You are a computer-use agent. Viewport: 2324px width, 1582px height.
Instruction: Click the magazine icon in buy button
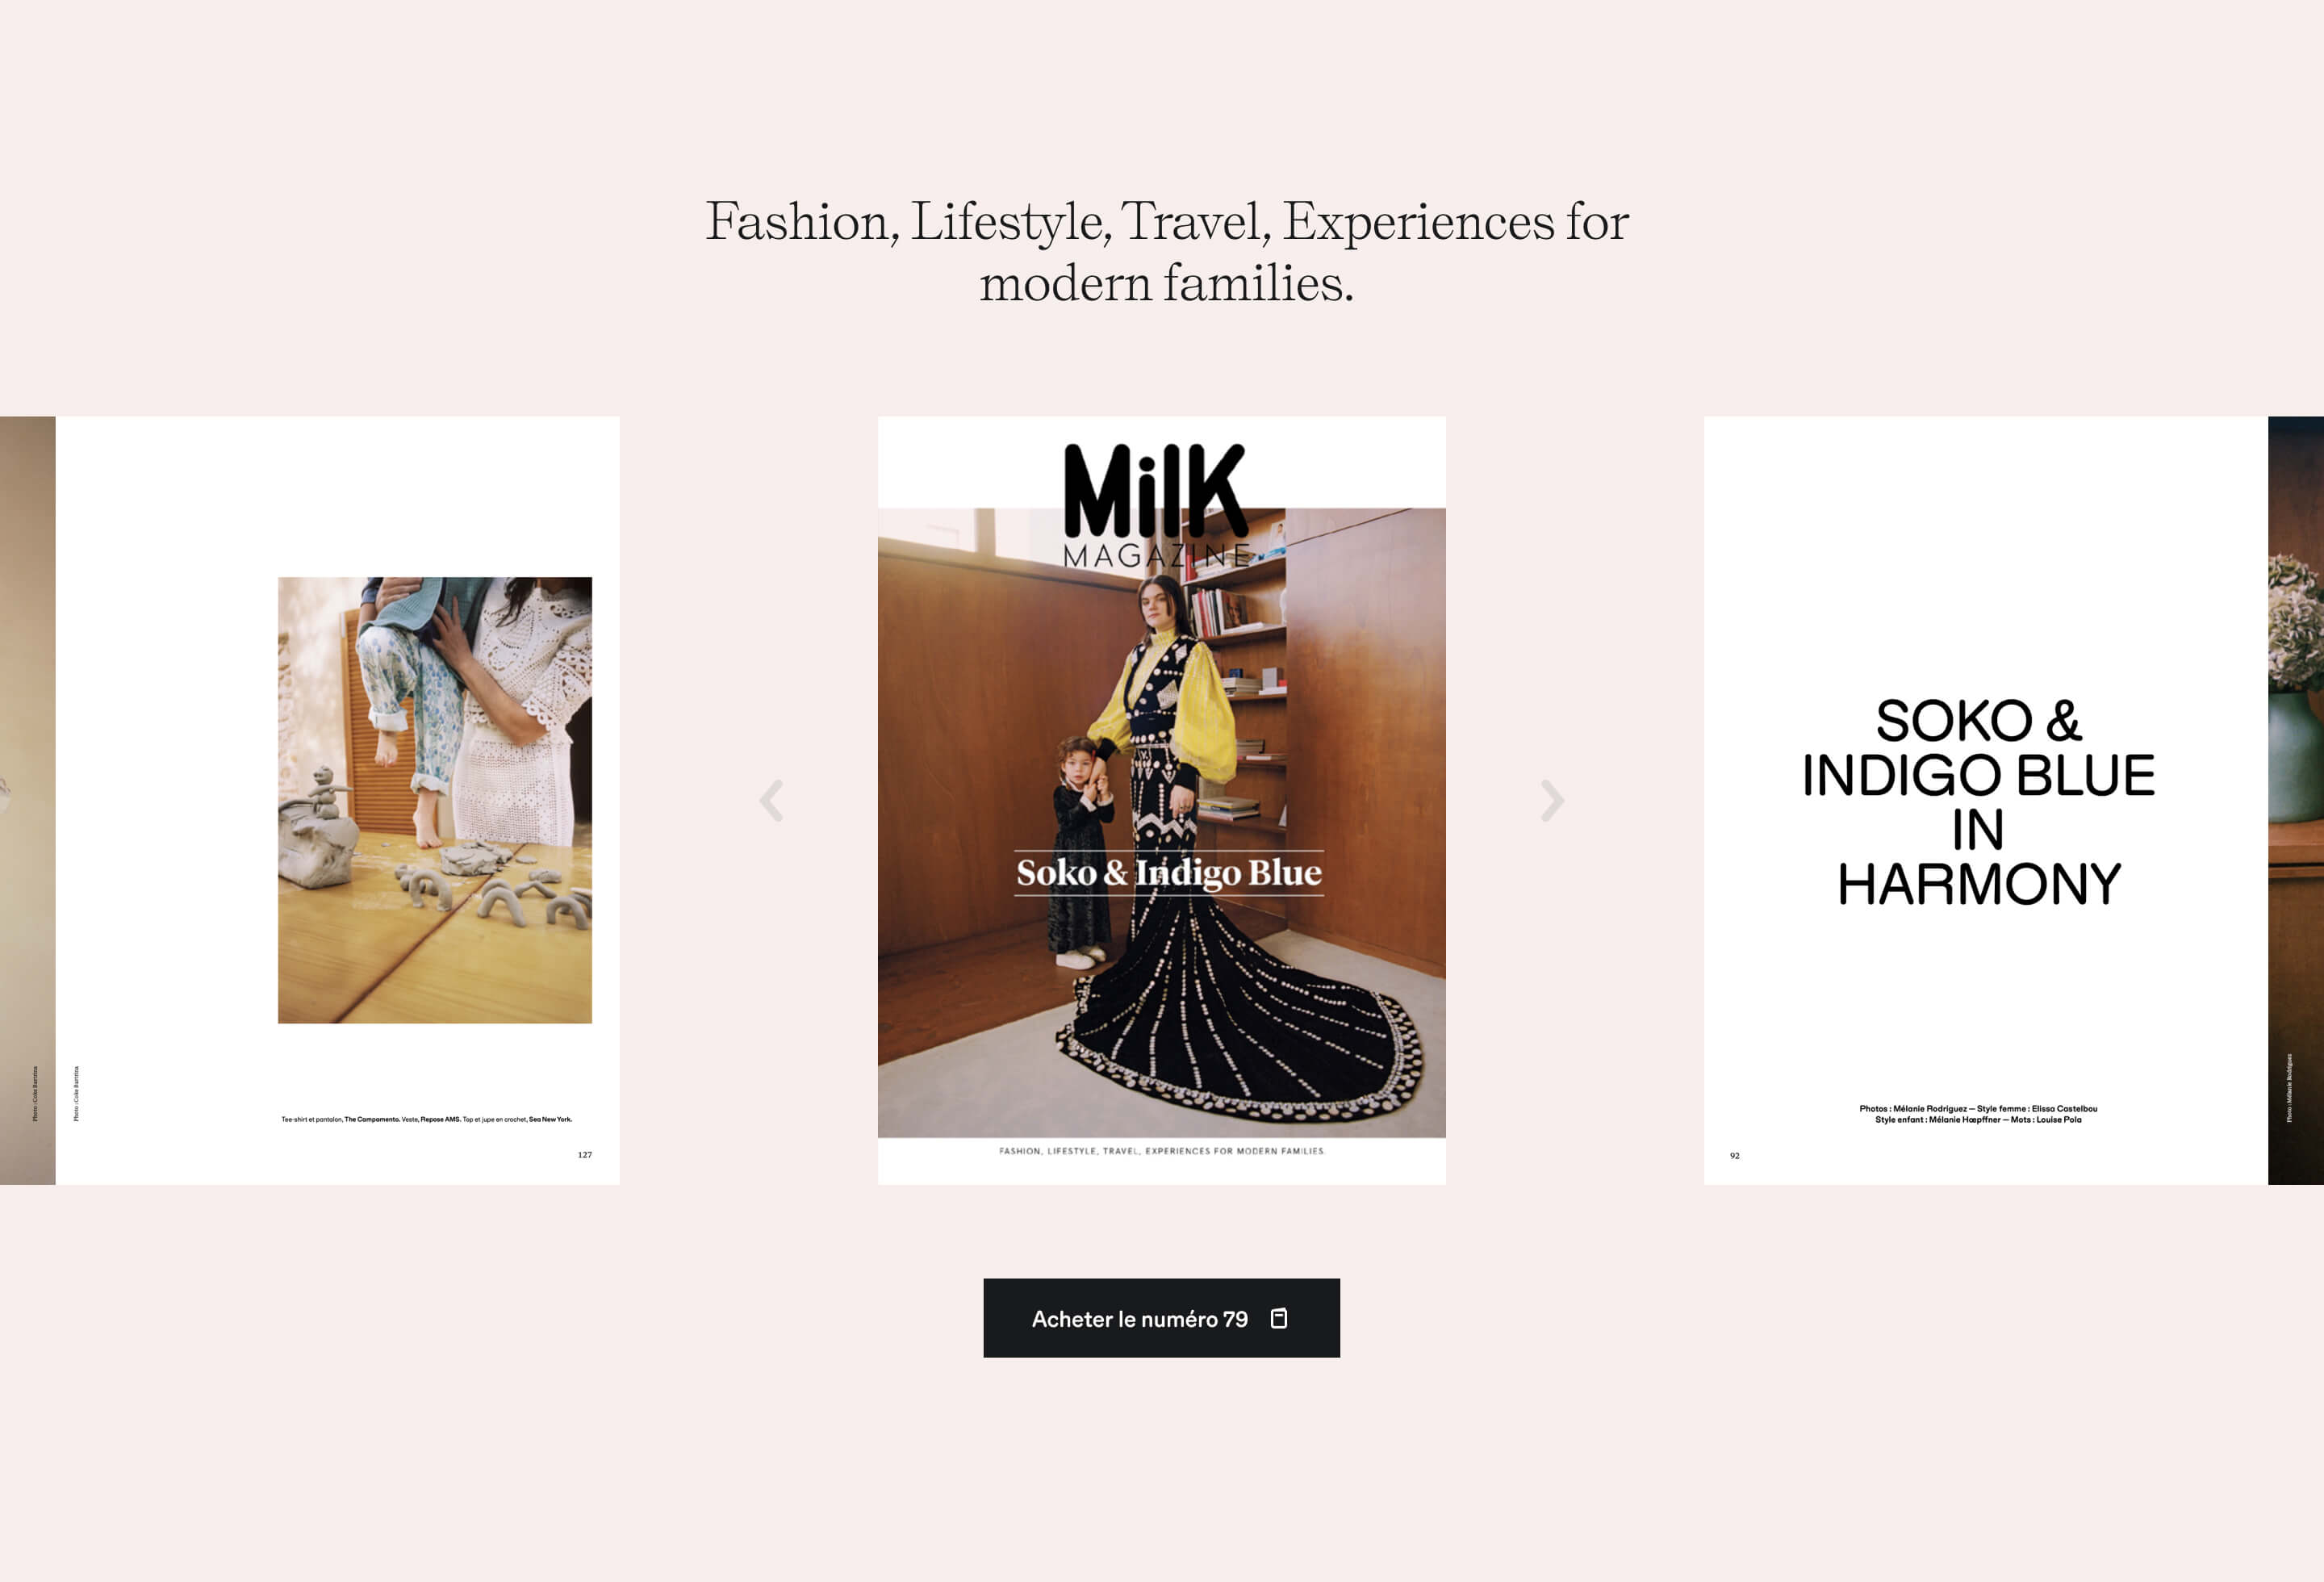tap(1278, 1318)
